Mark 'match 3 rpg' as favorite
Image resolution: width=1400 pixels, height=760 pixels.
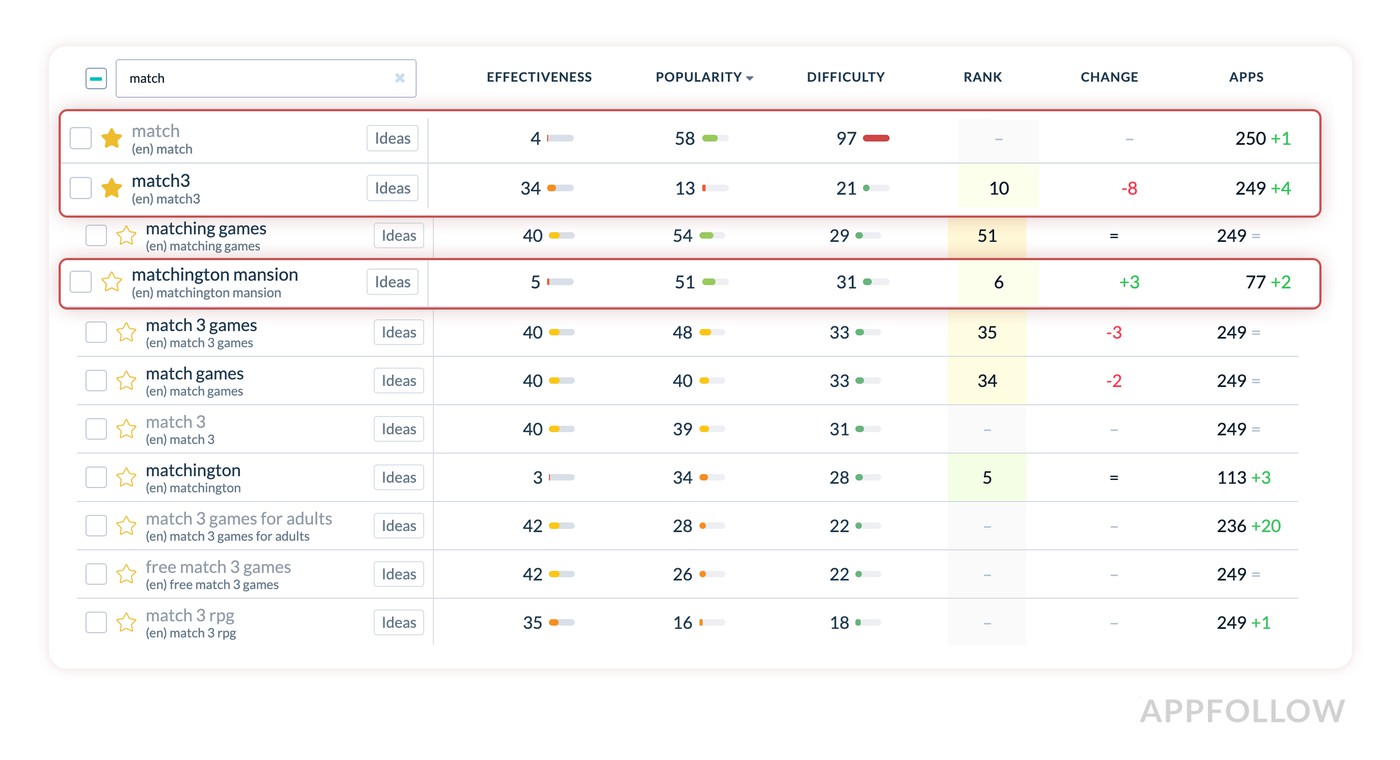point(126,622)
